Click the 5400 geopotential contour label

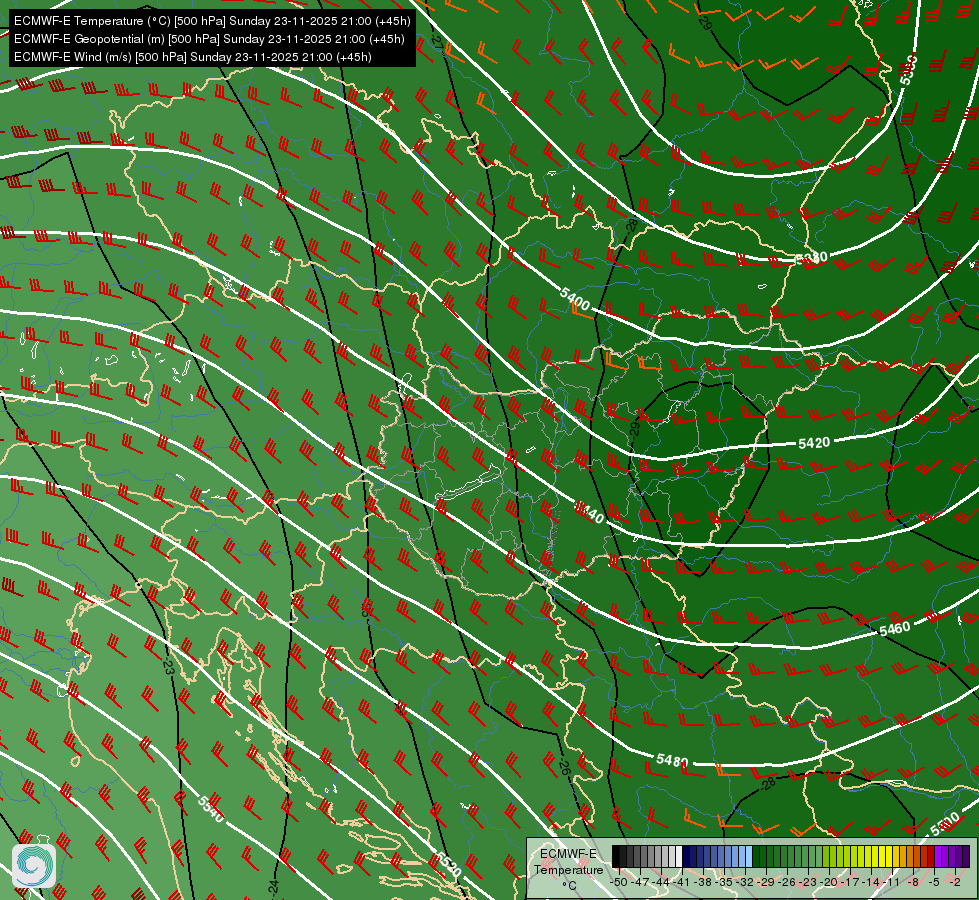(x=575, y=300)
